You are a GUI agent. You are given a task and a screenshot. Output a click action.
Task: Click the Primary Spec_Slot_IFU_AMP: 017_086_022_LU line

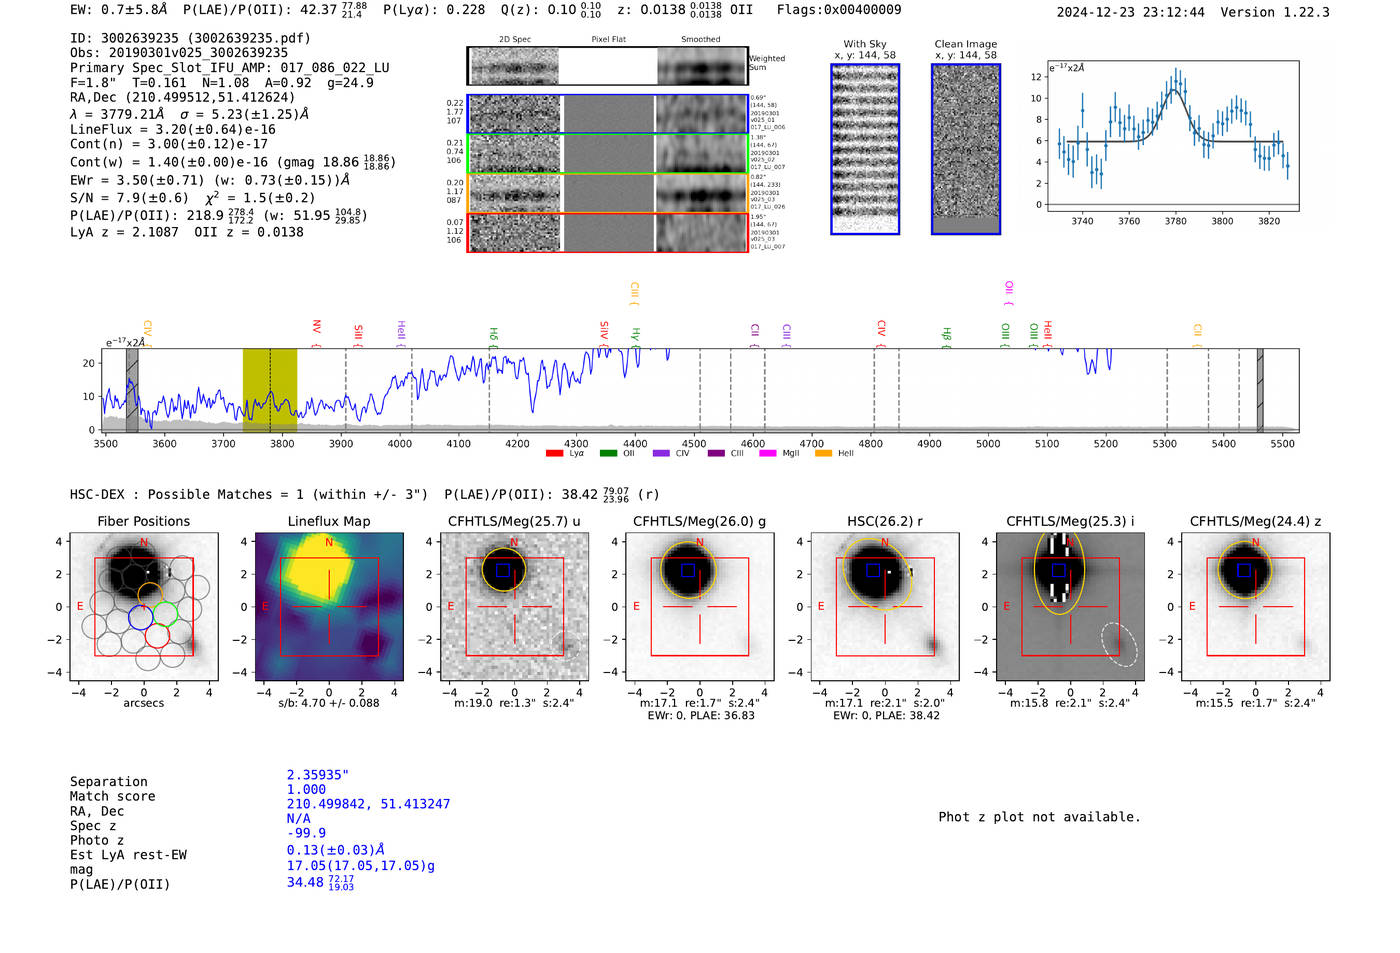[x=230, y=68]
